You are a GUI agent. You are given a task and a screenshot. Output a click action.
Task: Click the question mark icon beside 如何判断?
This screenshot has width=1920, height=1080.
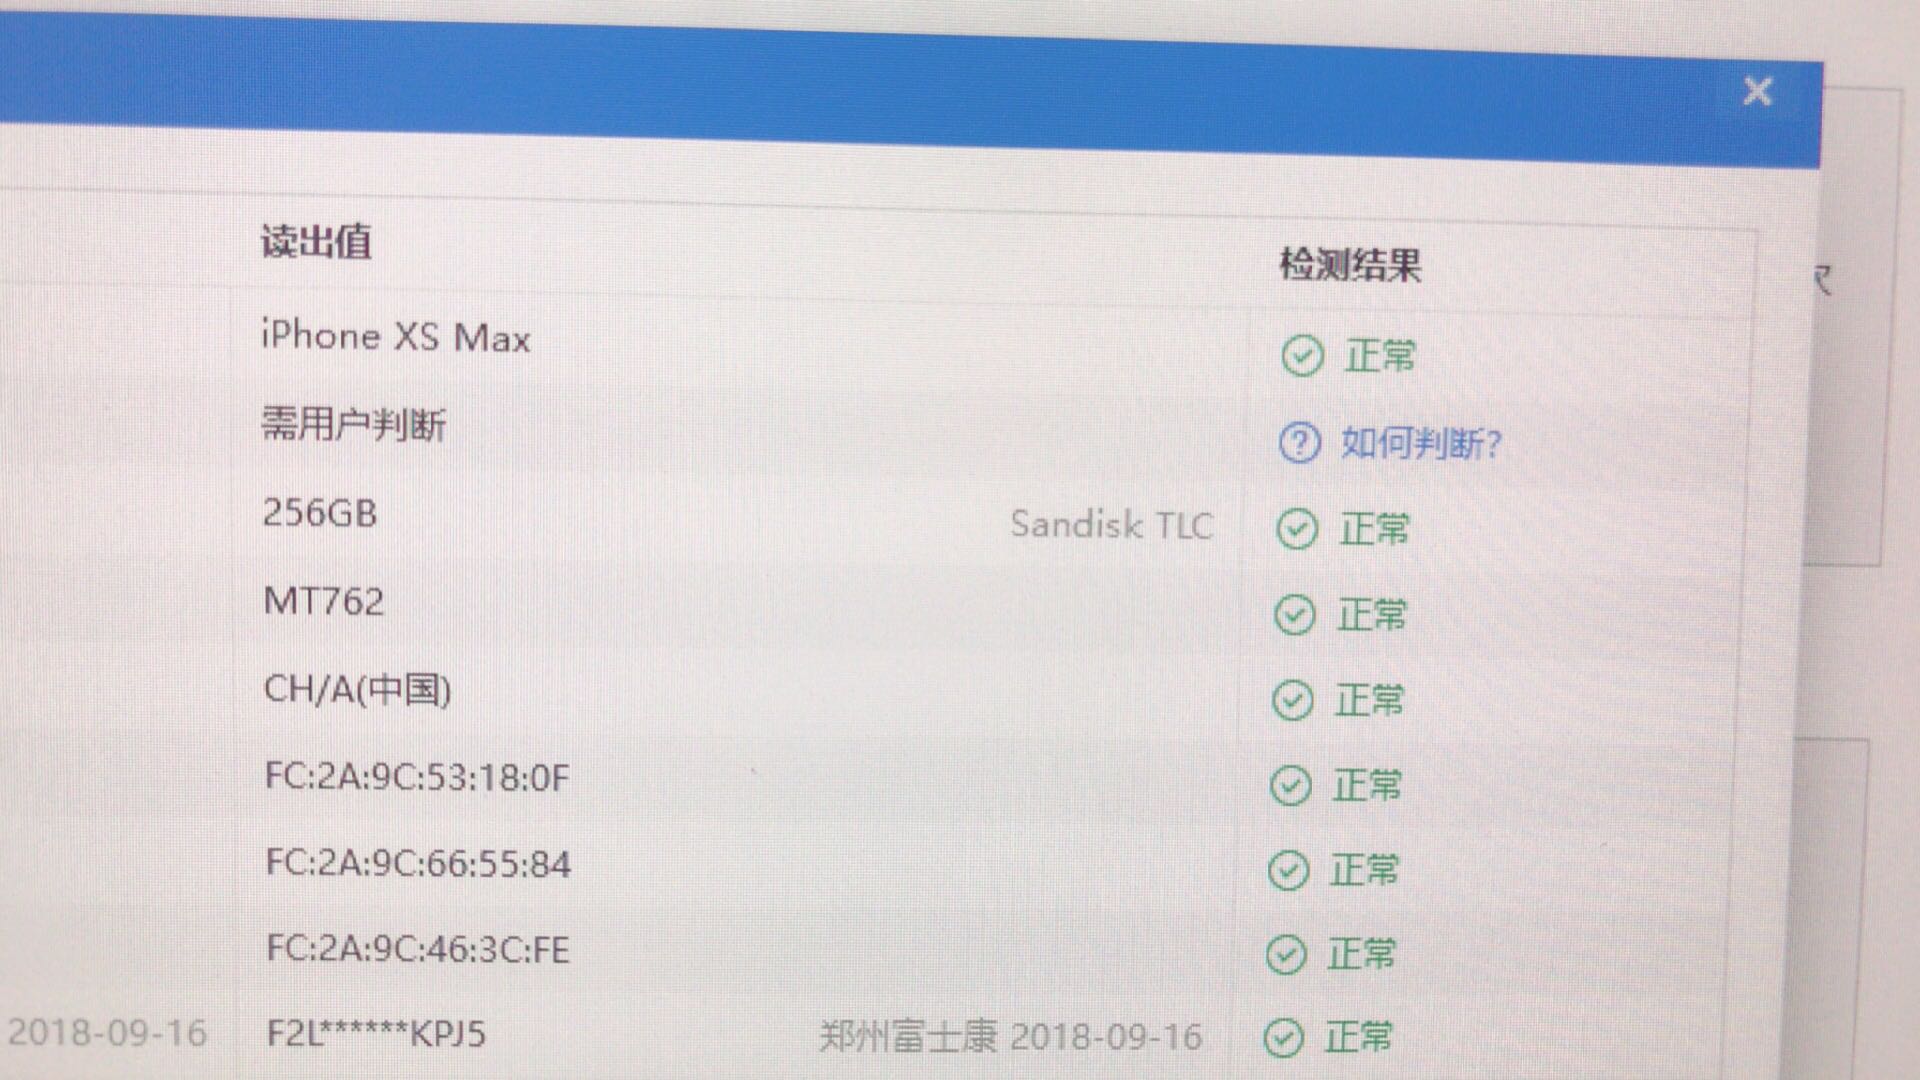[x=1299, y=442]
